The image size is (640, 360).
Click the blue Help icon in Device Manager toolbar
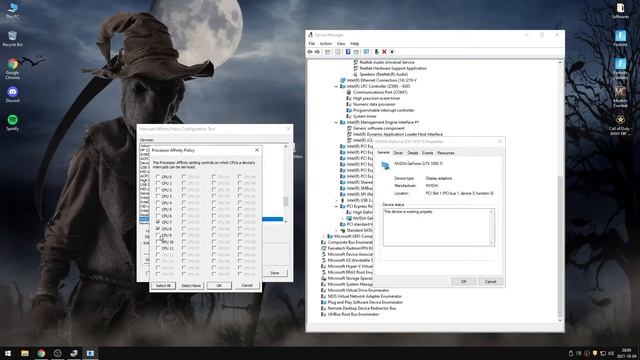[x=348, y=52]
